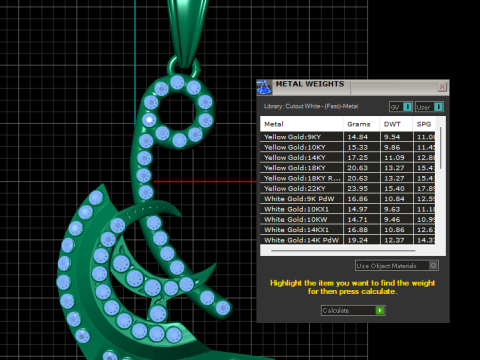Click the 9.46 DWT value

392,219
